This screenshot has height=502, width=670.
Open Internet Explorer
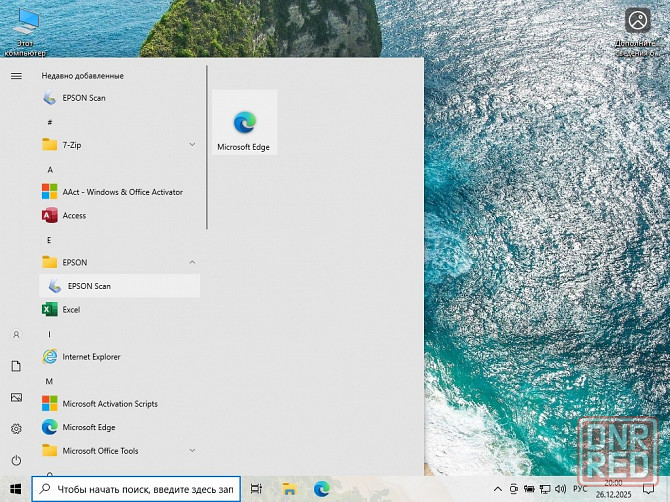(90, 357)
